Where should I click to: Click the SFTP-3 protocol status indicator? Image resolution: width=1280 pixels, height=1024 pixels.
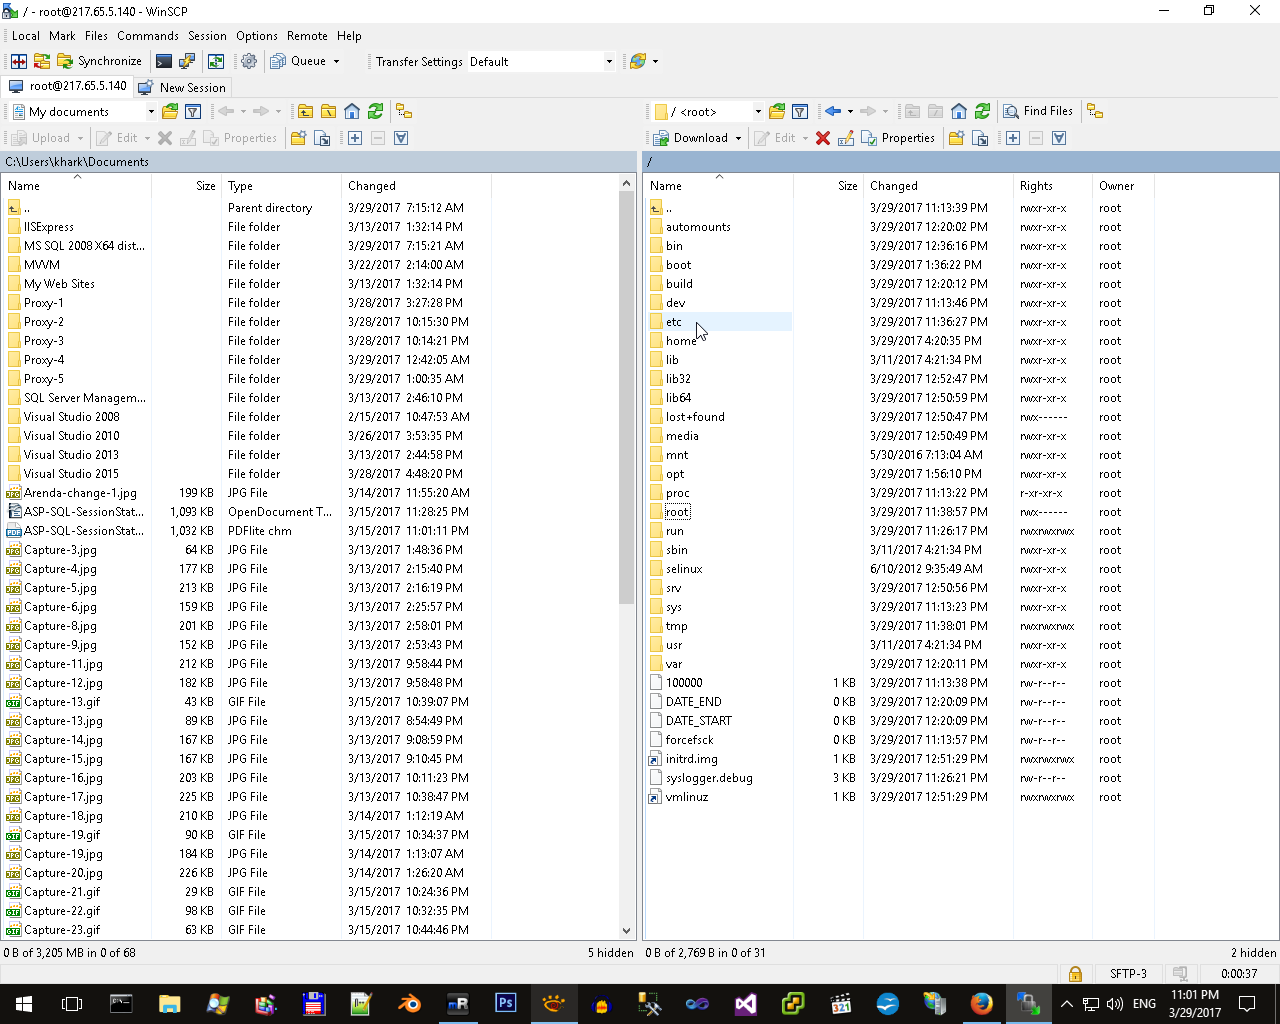tap(1128, 973)
